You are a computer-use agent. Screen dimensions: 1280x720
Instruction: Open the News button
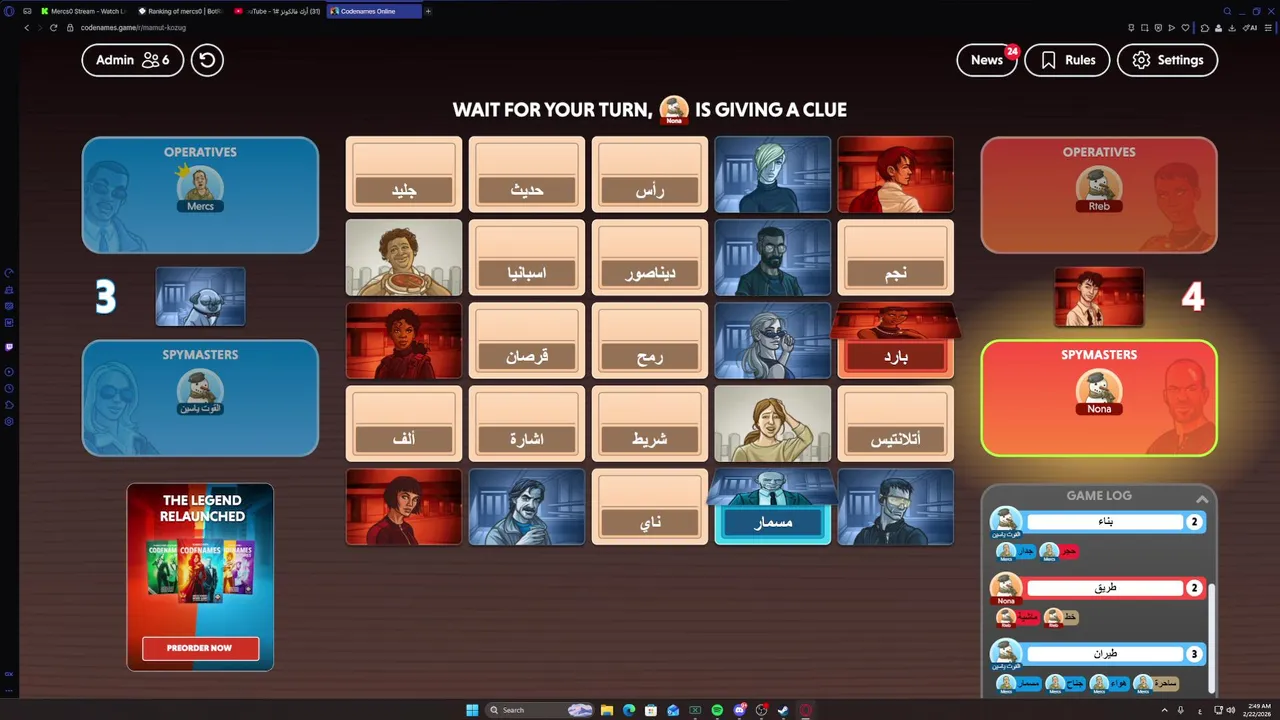pyautogui.click(x=986, y=60)
